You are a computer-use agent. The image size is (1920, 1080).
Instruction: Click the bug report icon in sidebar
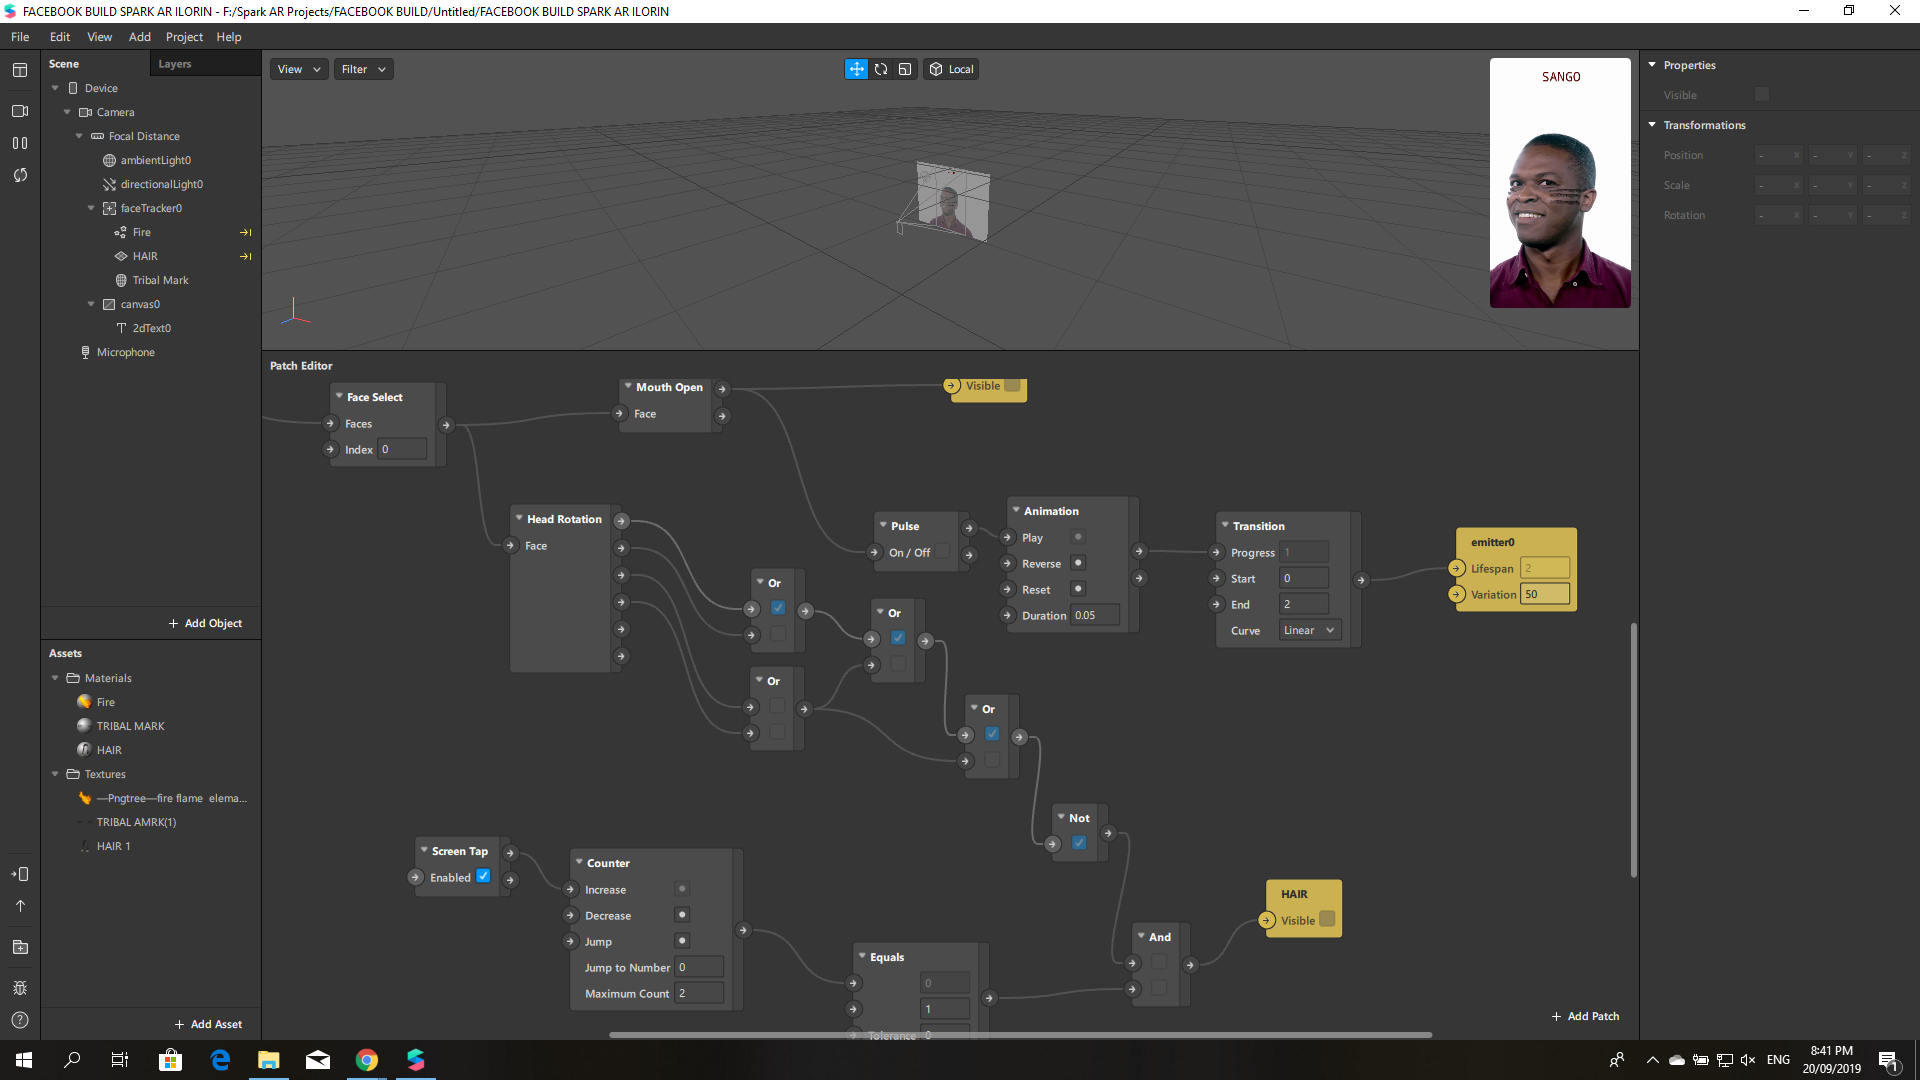tap(20, 988)
